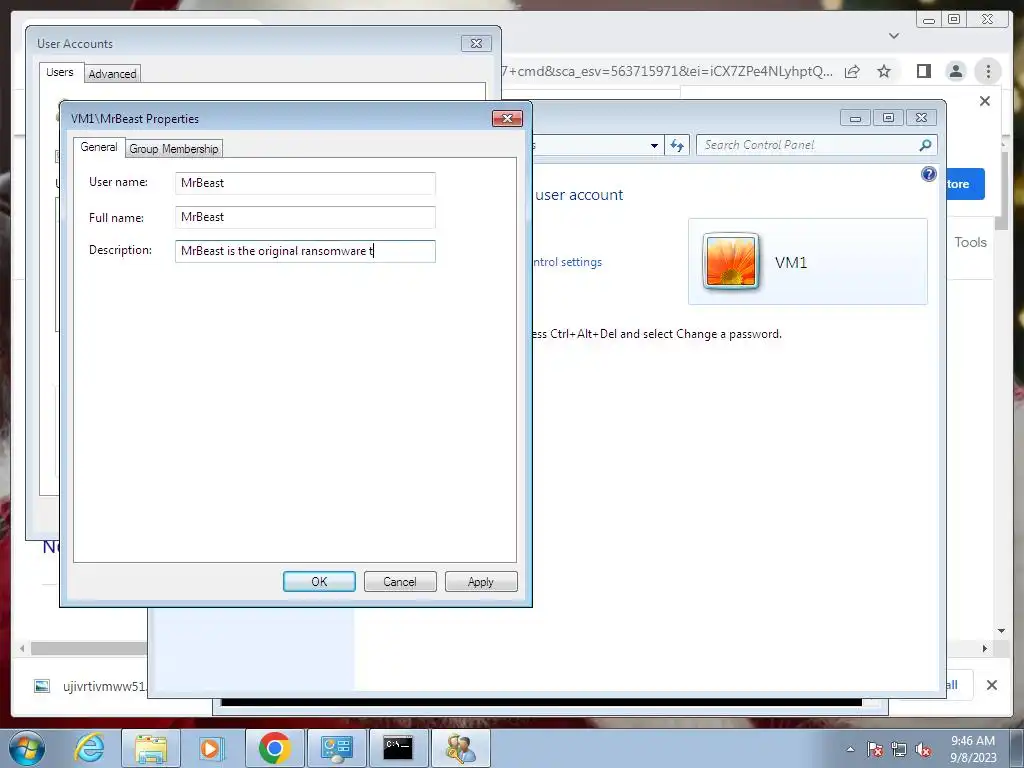Click the Control Panel search magnifier icon
1024x768 pixels.
tap(925, 145)
